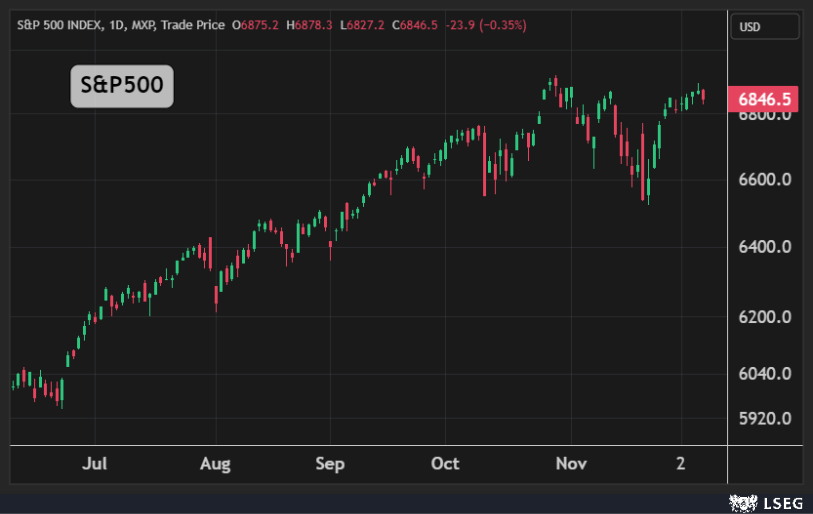
Task: Click the S&P 500 INDEX title text
Action: point(58,24)
